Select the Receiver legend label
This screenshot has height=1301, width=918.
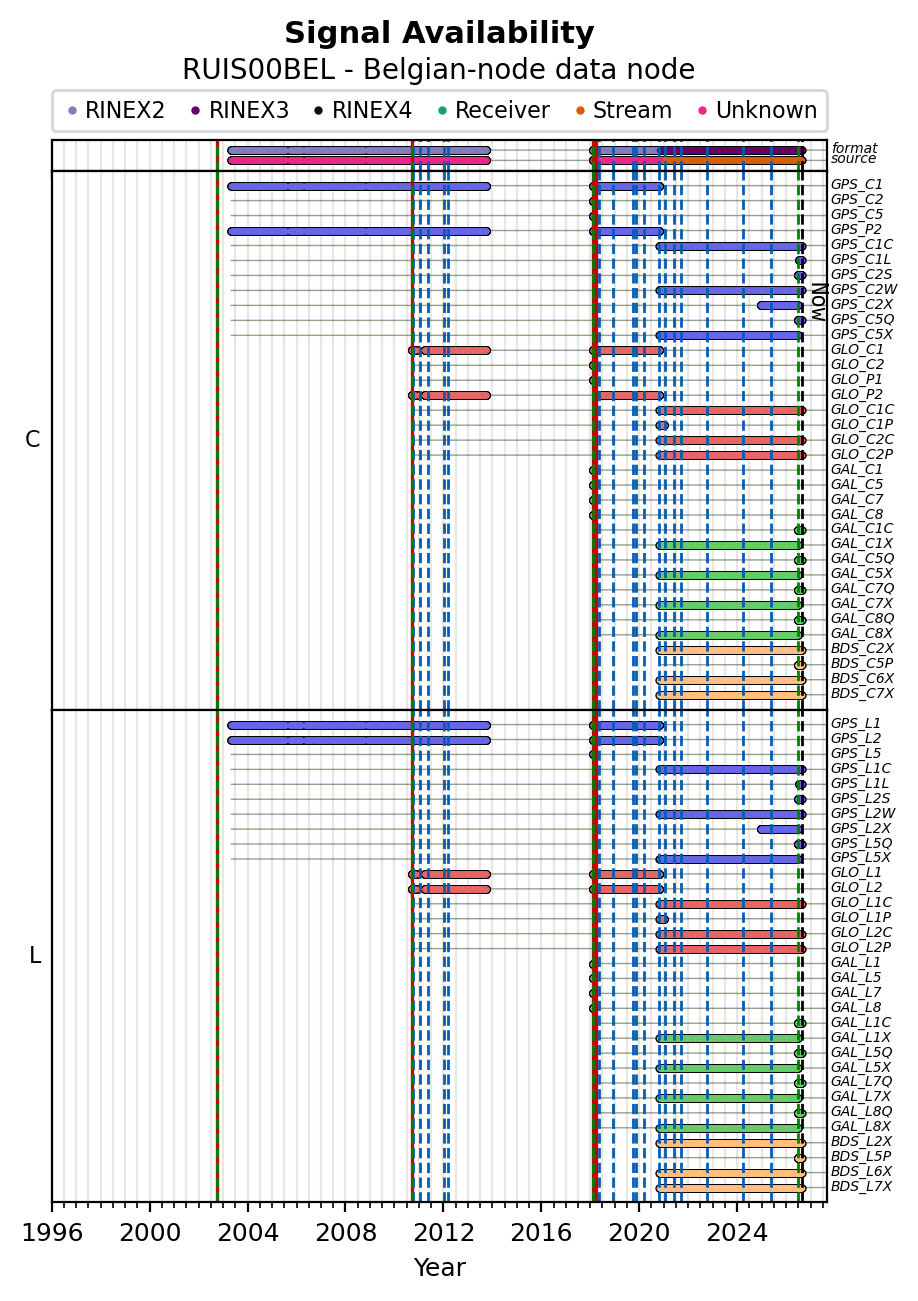502,111
